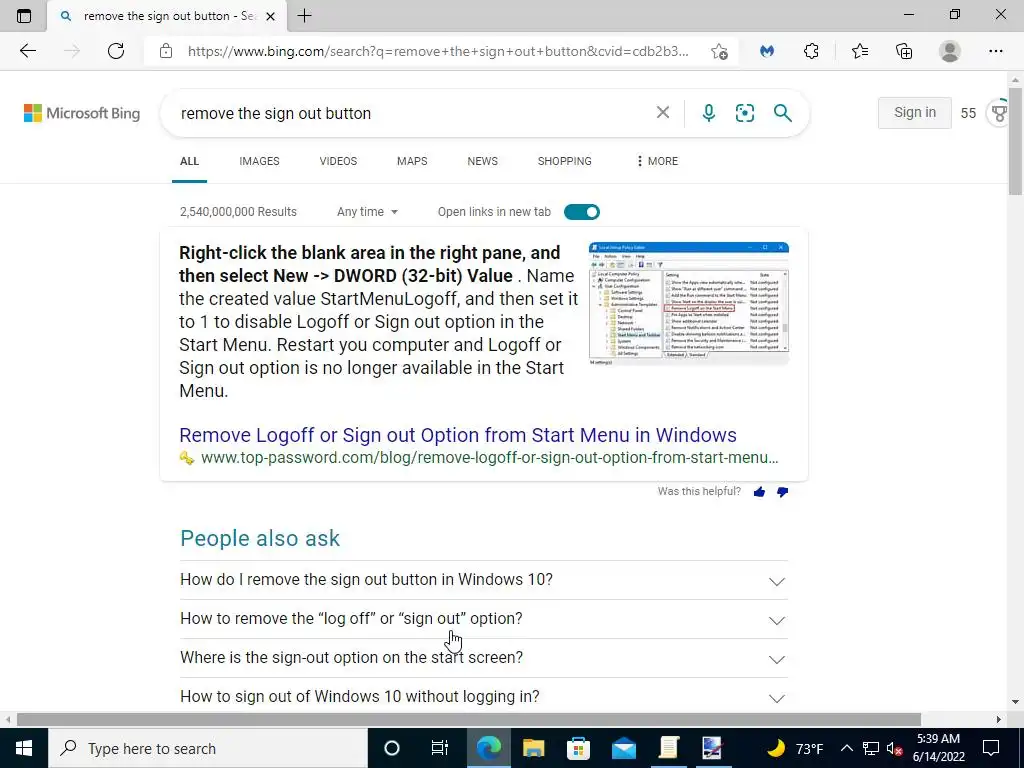Expand How to sign out of Windows 10 without logging in
The image size is (1024, 768).
click(x=483, y=697)
